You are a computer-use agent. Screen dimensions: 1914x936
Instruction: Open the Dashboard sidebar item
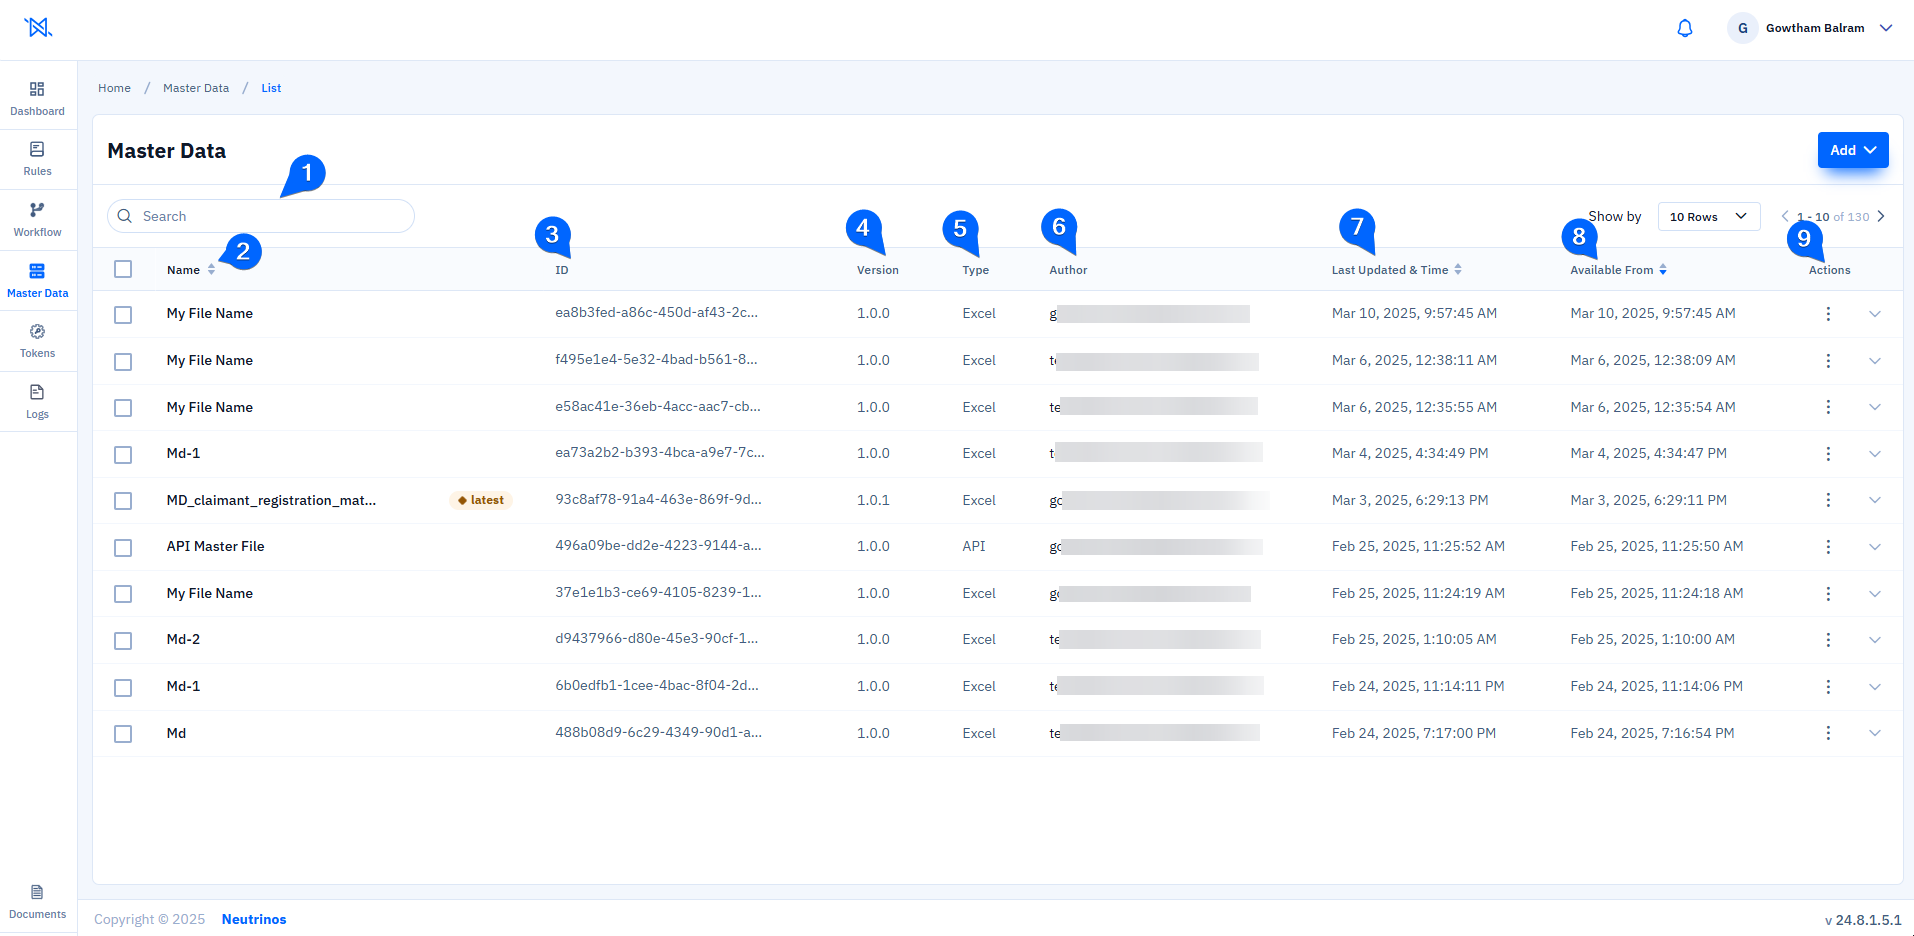coord(38,99)
